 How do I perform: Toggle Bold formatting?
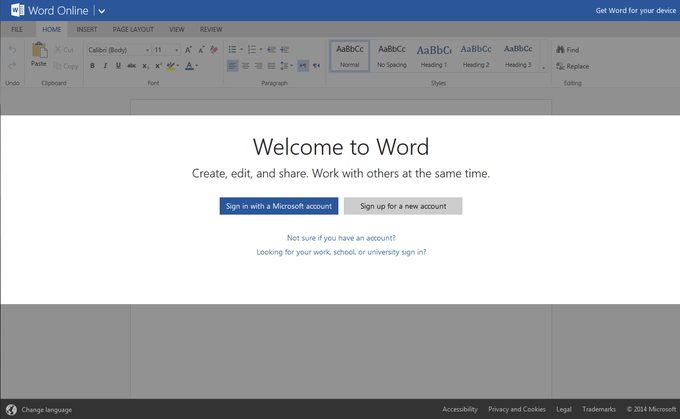92,66
